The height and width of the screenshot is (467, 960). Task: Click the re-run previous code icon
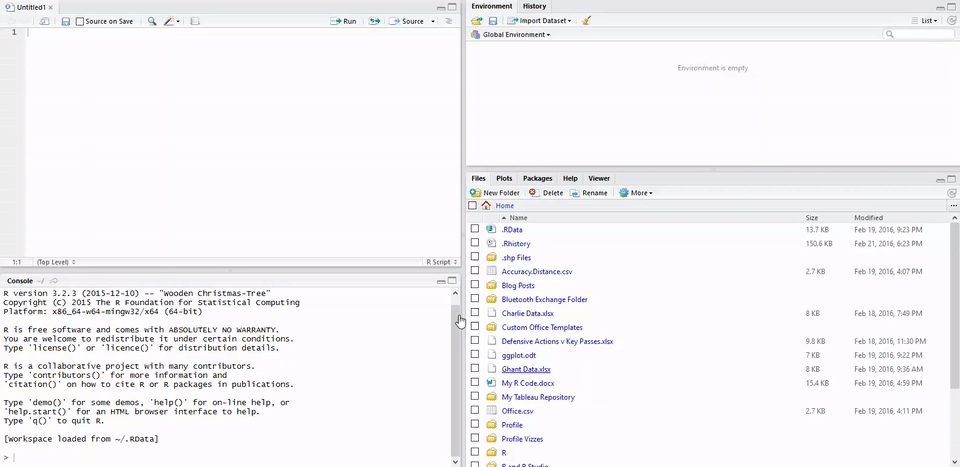pyautogui.click(x=374, y=21)
